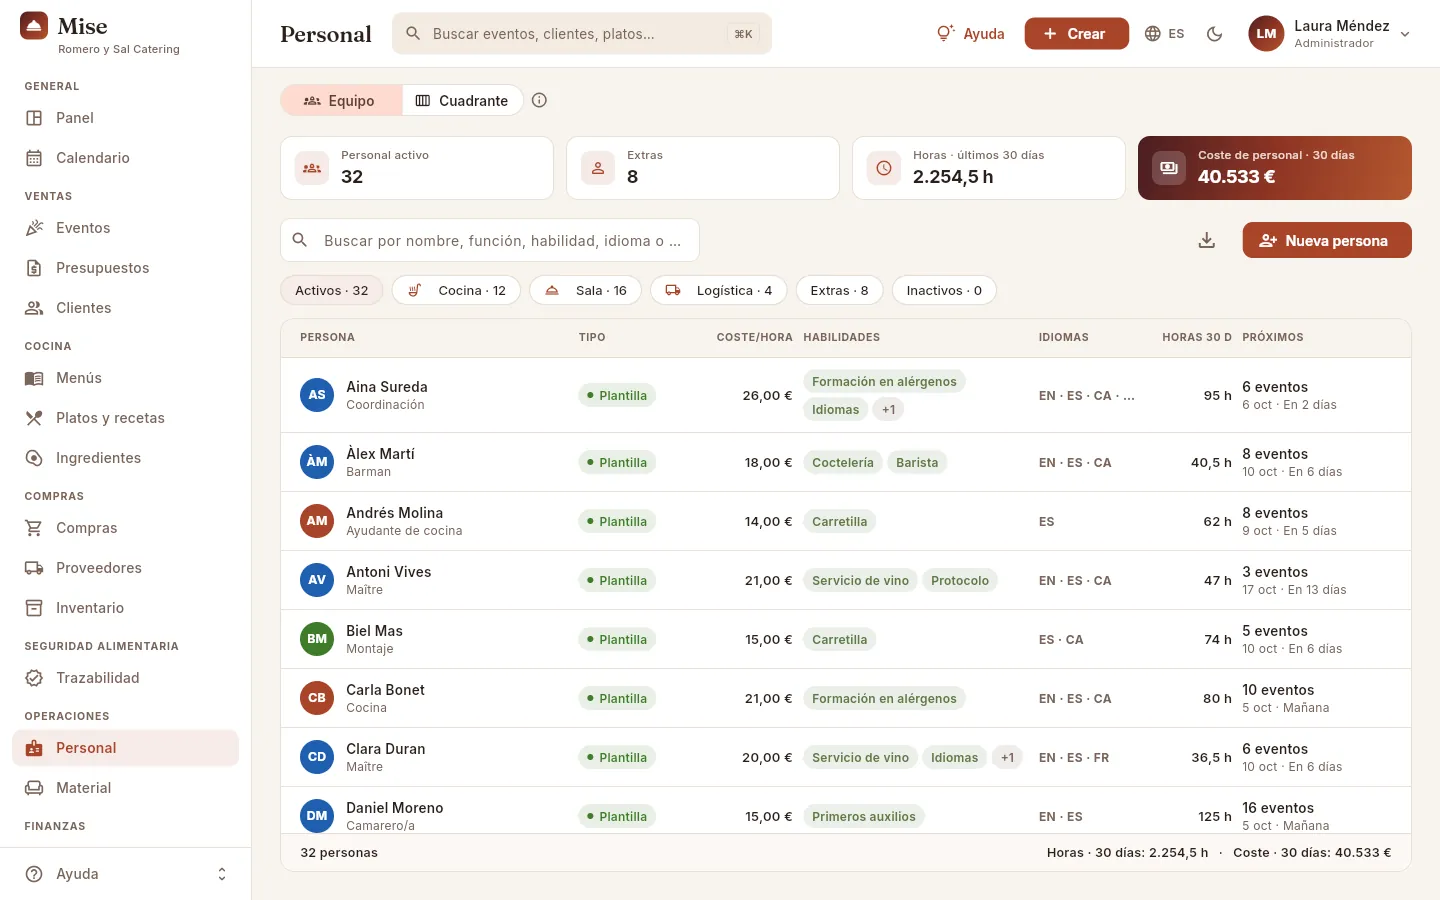The image size is (1440, 900).
Task: Filter staff by Extras · 8
Action: [840, 290]
